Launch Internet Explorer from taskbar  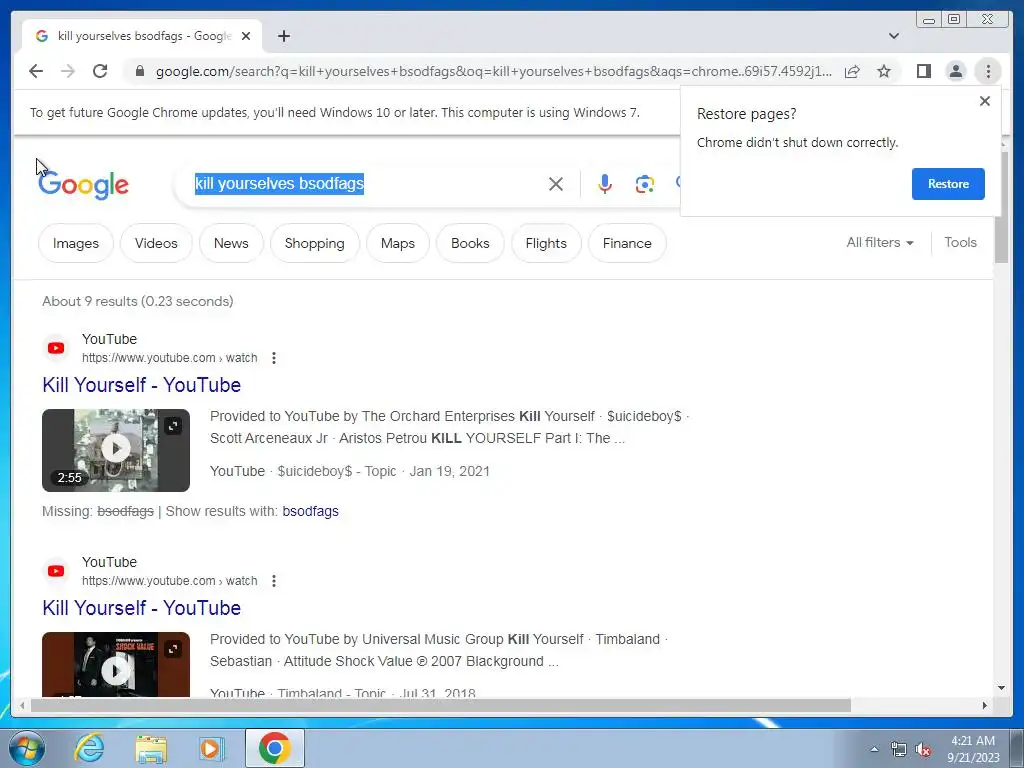pos(89,748)
